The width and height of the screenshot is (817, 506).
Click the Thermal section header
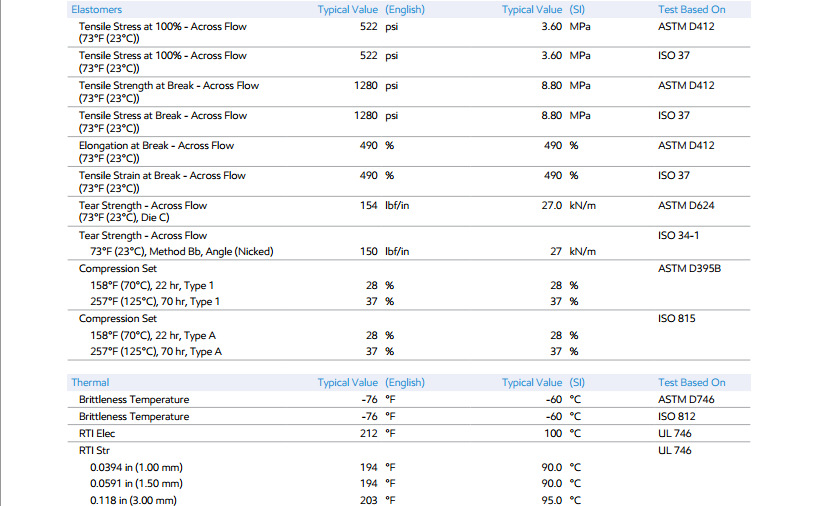tap(90, 382)
